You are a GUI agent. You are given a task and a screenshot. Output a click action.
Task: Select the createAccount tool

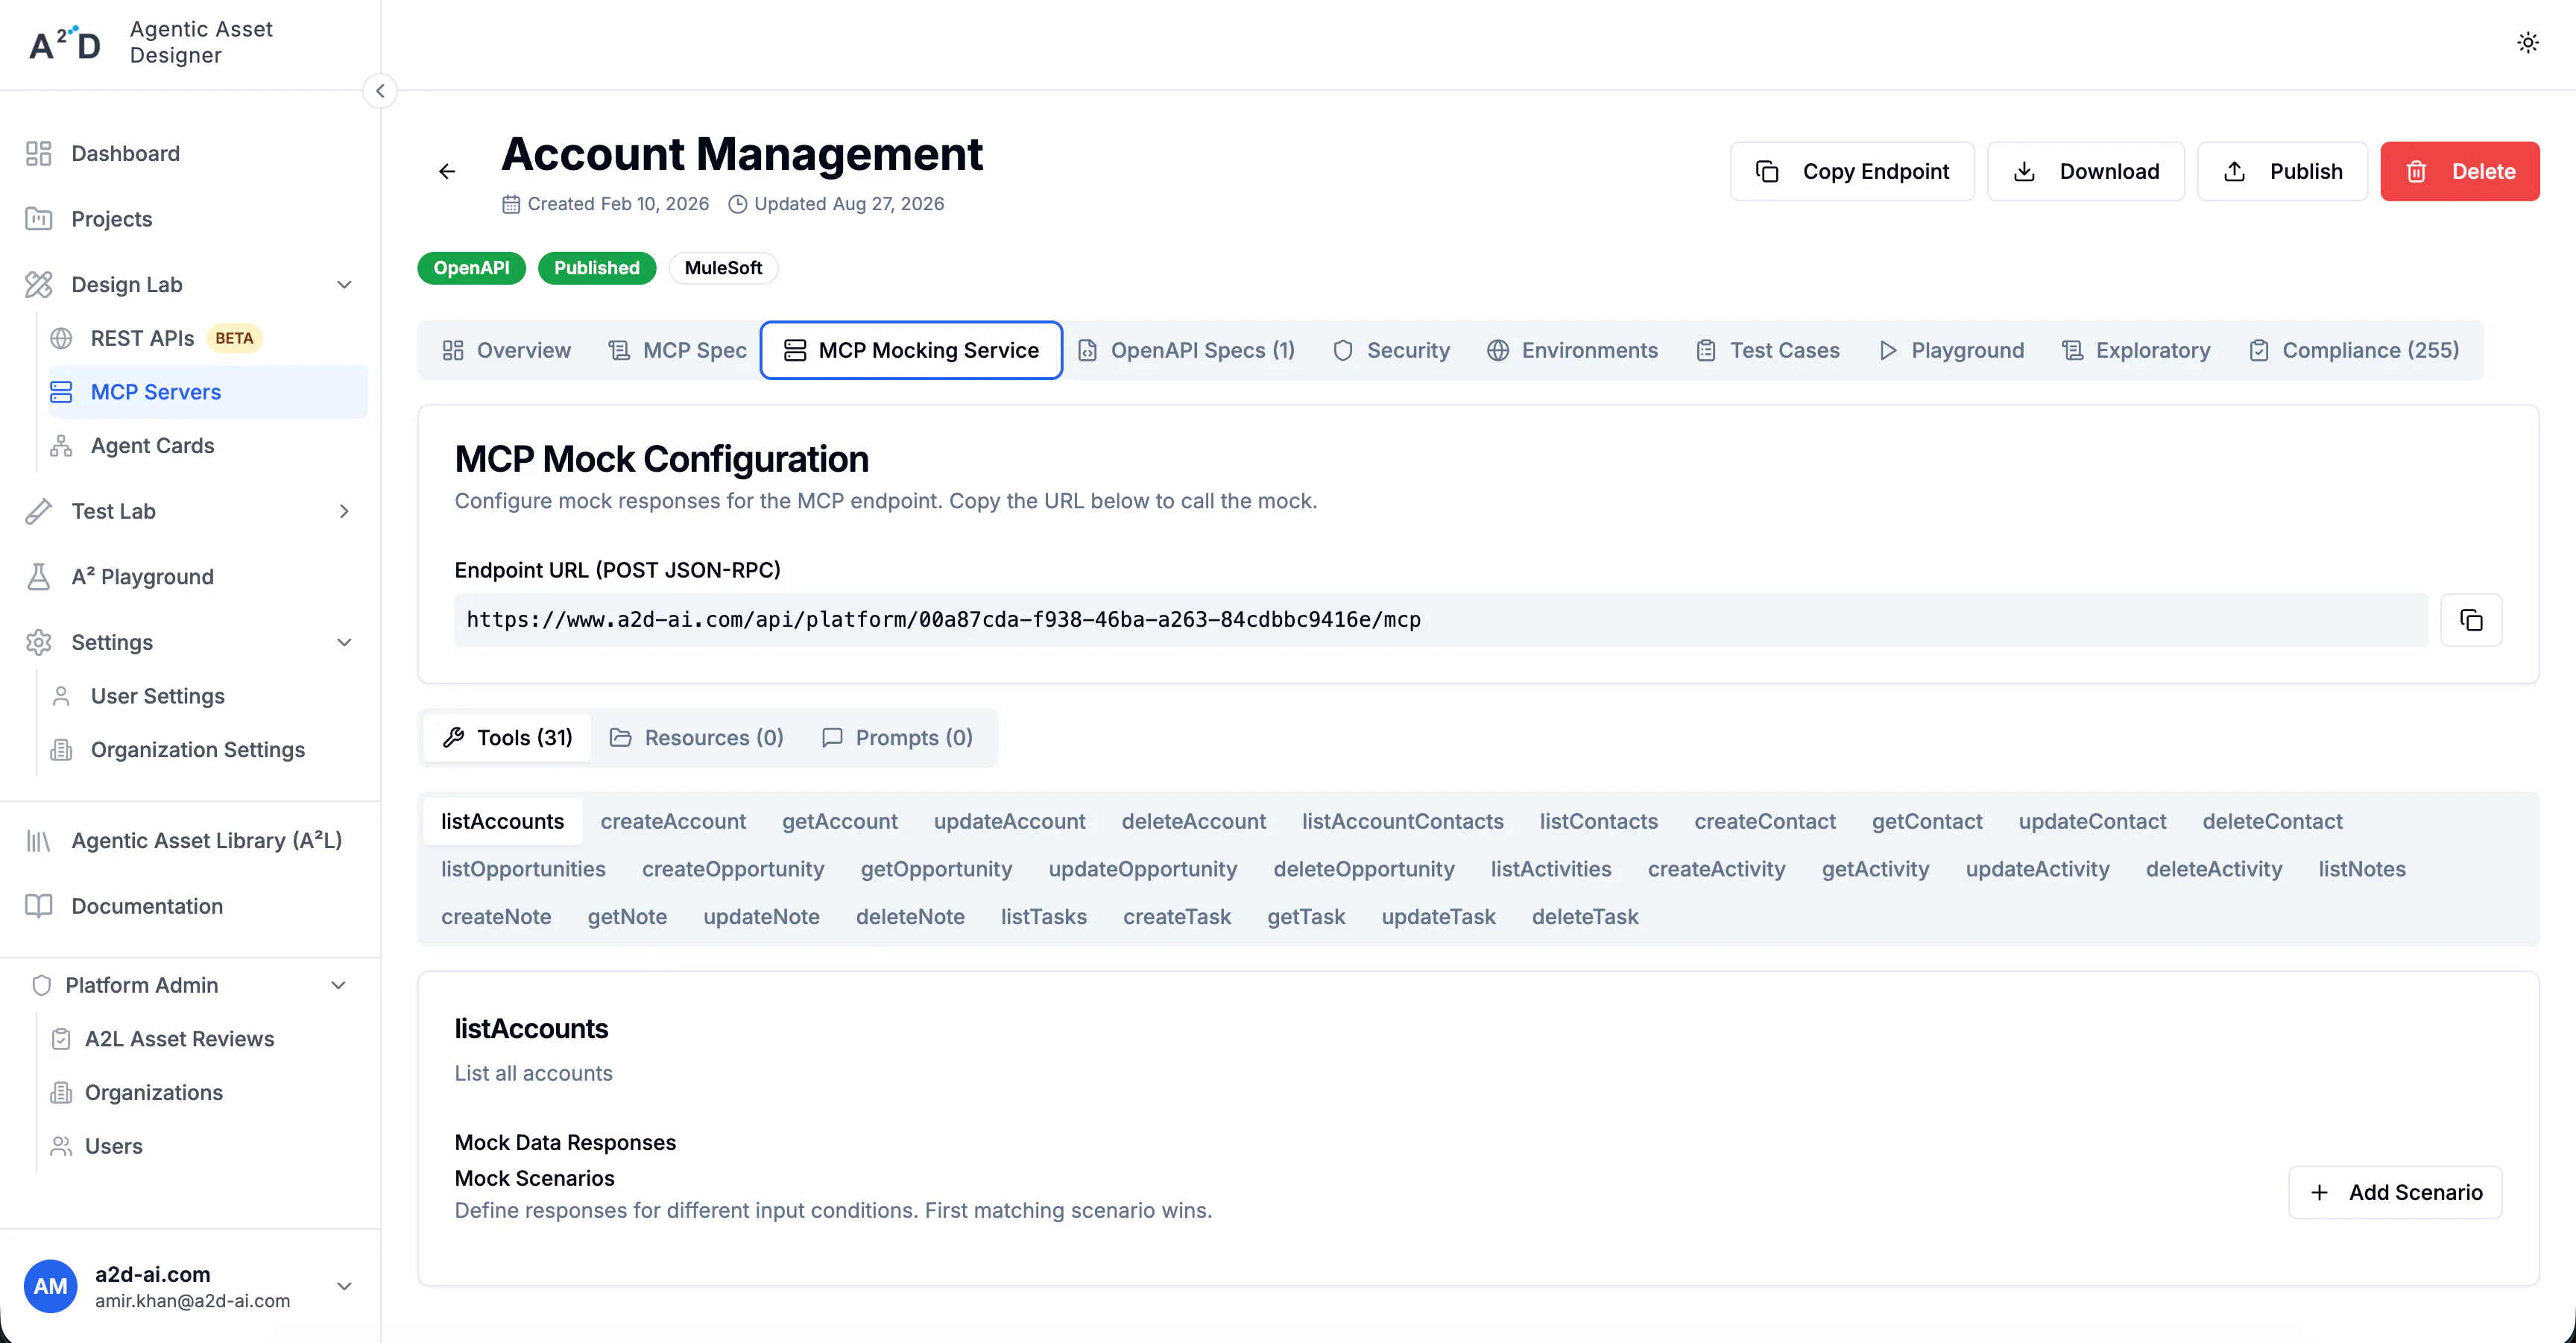673,821
